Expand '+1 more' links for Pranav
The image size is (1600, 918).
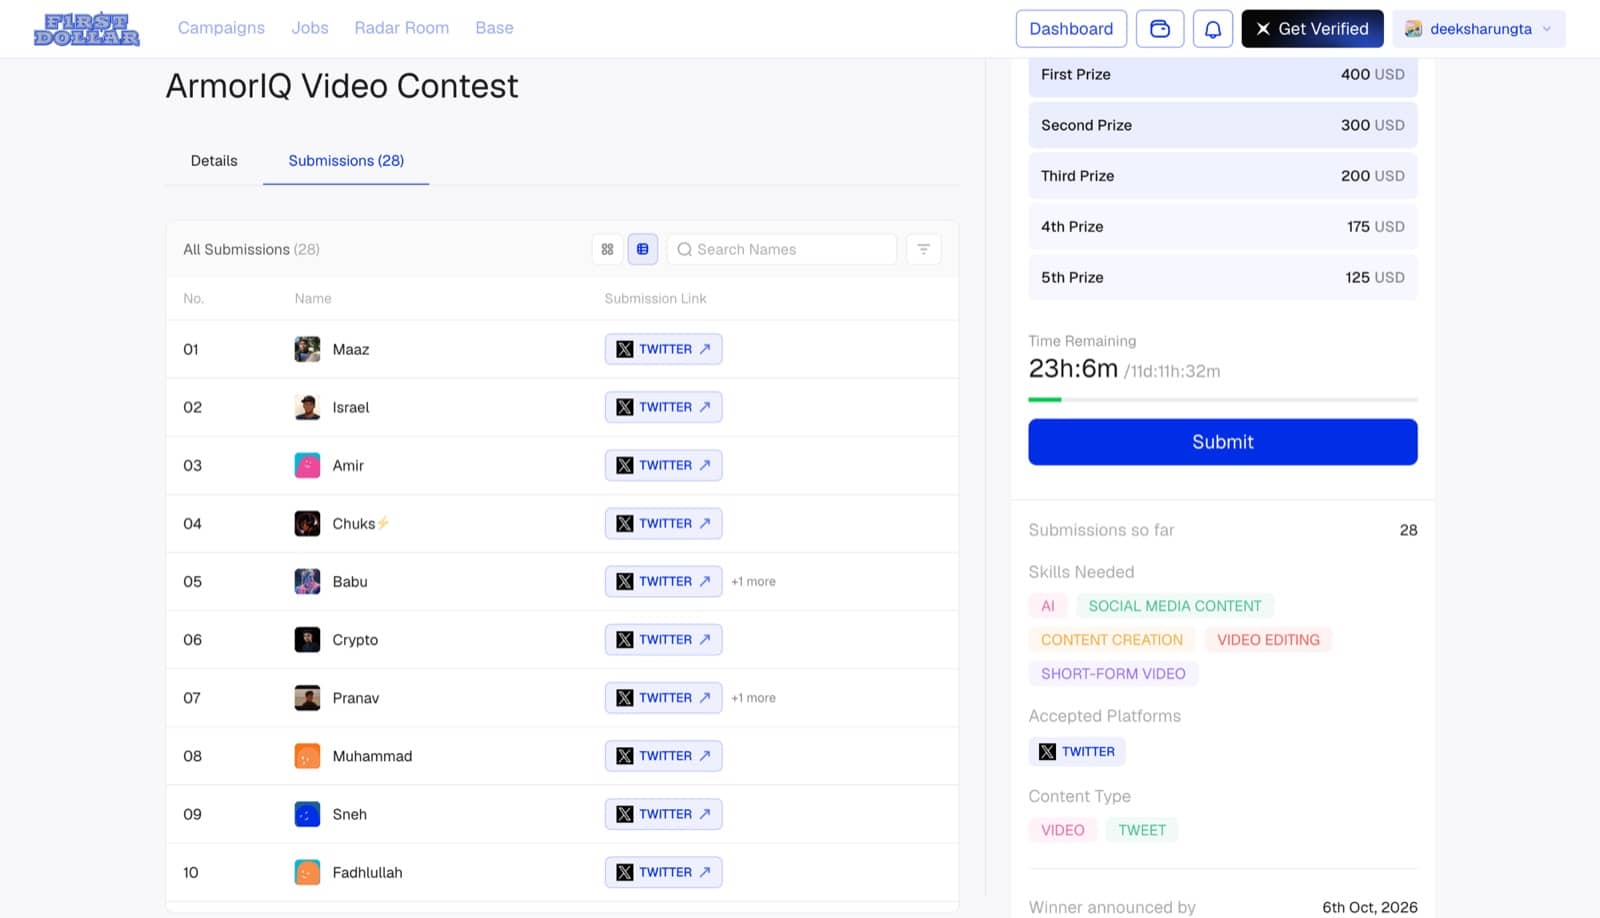pos(753,698)
